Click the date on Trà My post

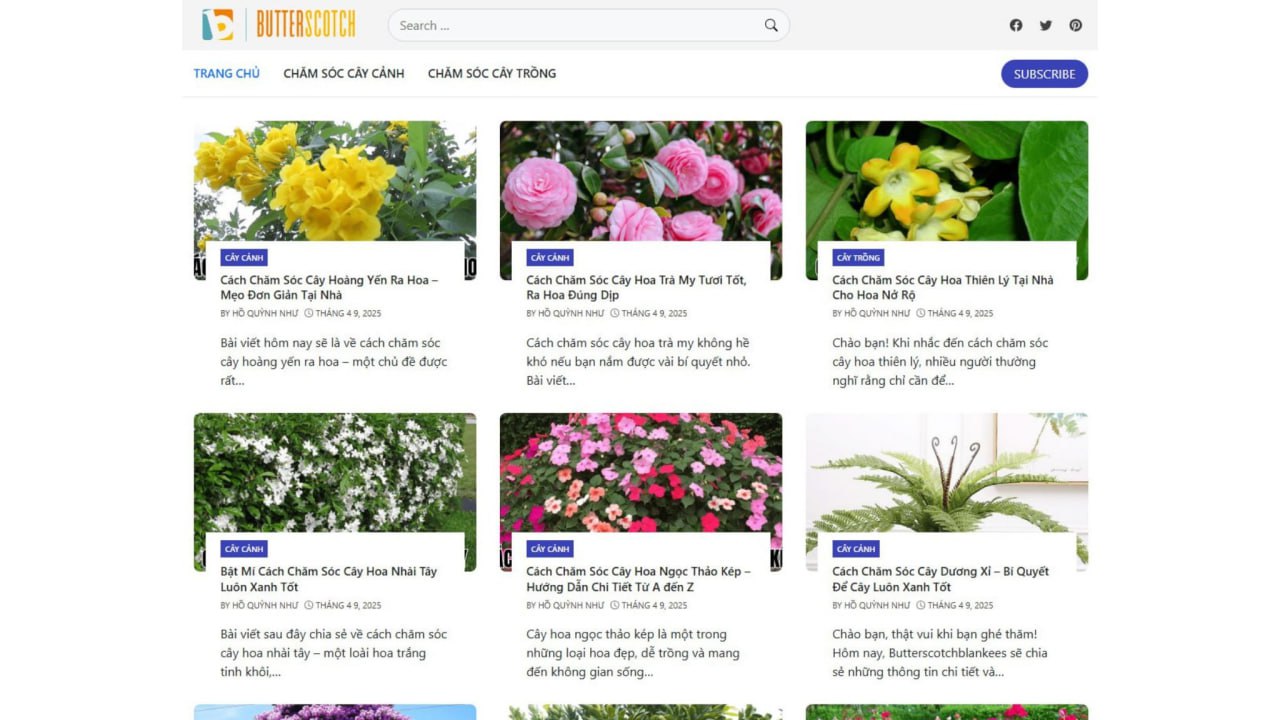pyautogui.click(x=654, y=313)
